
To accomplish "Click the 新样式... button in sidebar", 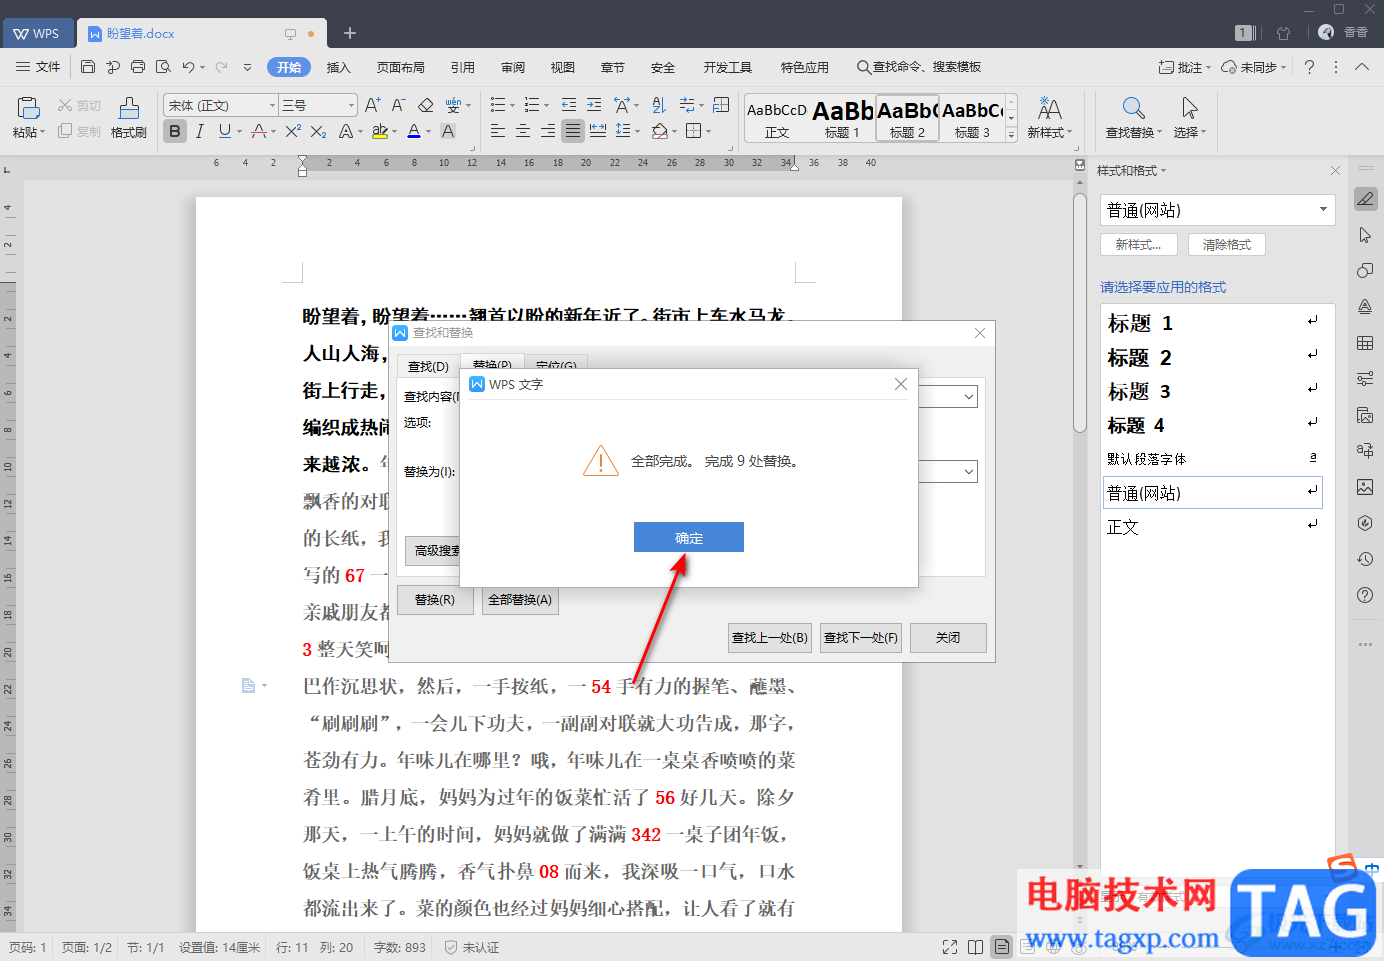I will [1139, 245].
